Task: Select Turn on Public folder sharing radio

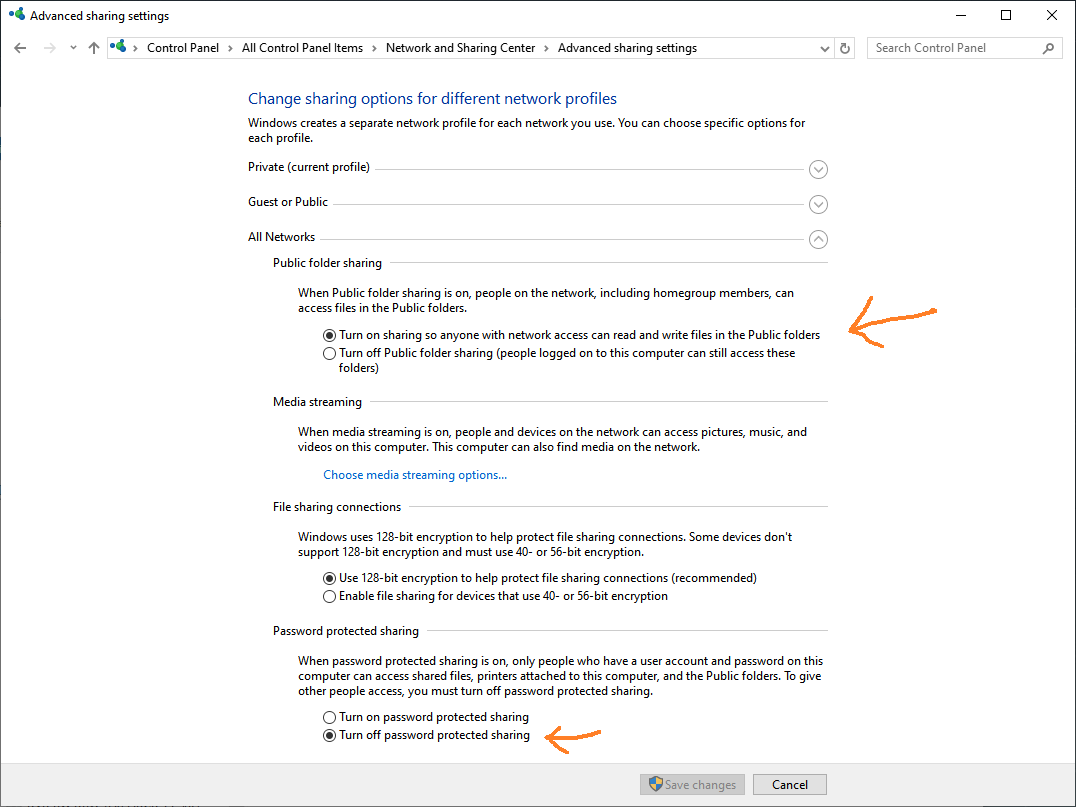Action: point(329,336)
